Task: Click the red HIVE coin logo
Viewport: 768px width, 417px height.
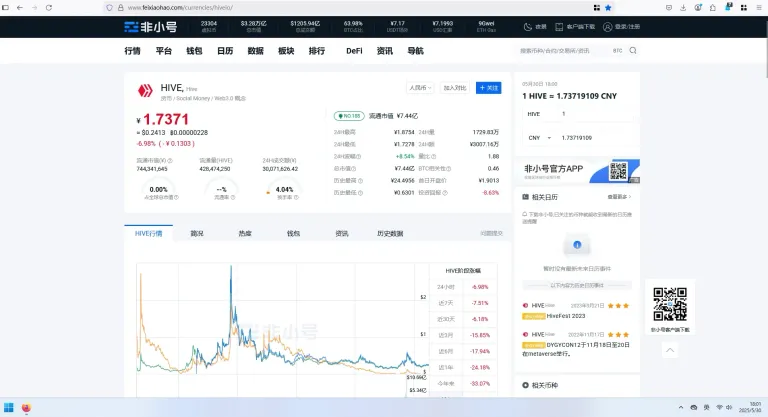Action: pyautogui.click(x=145, y=91)
